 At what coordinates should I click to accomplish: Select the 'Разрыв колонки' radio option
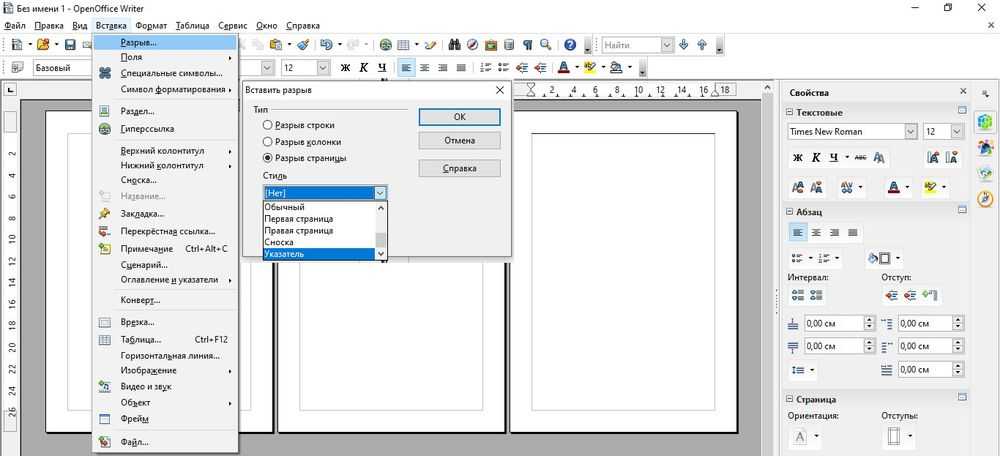(268, 141)
